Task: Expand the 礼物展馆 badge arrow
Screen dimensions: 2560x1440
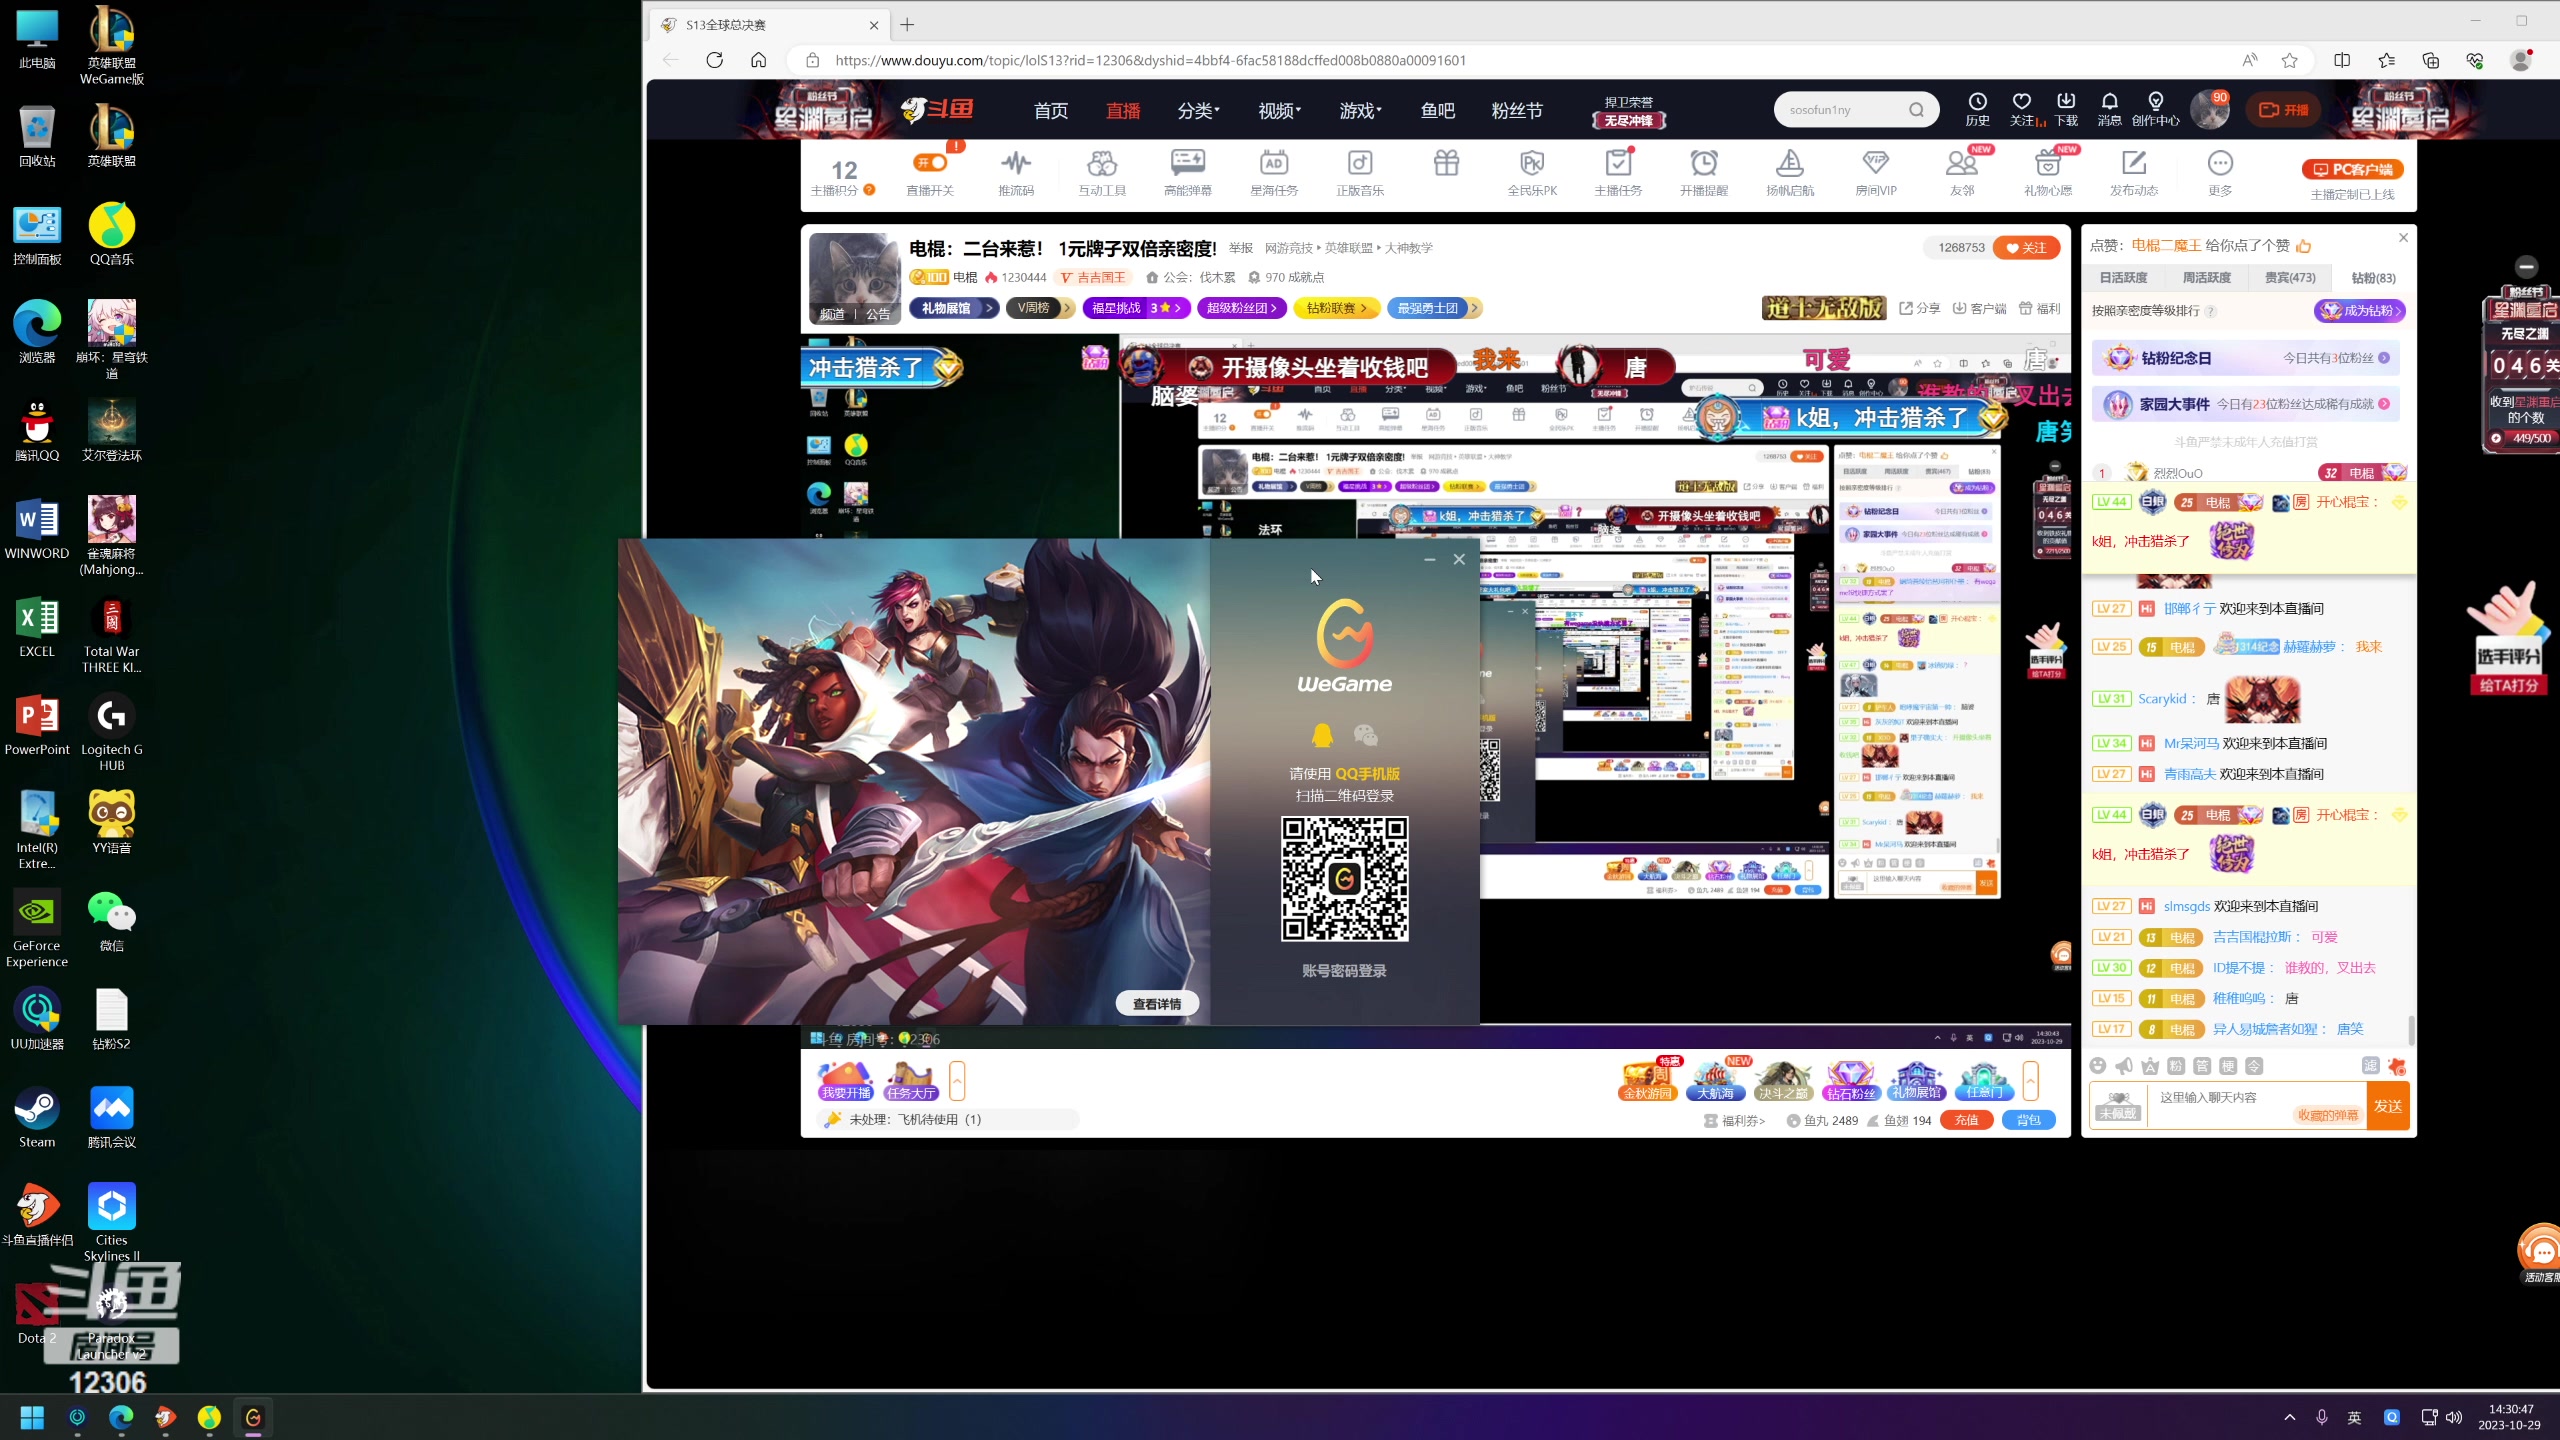Action: 989,308
